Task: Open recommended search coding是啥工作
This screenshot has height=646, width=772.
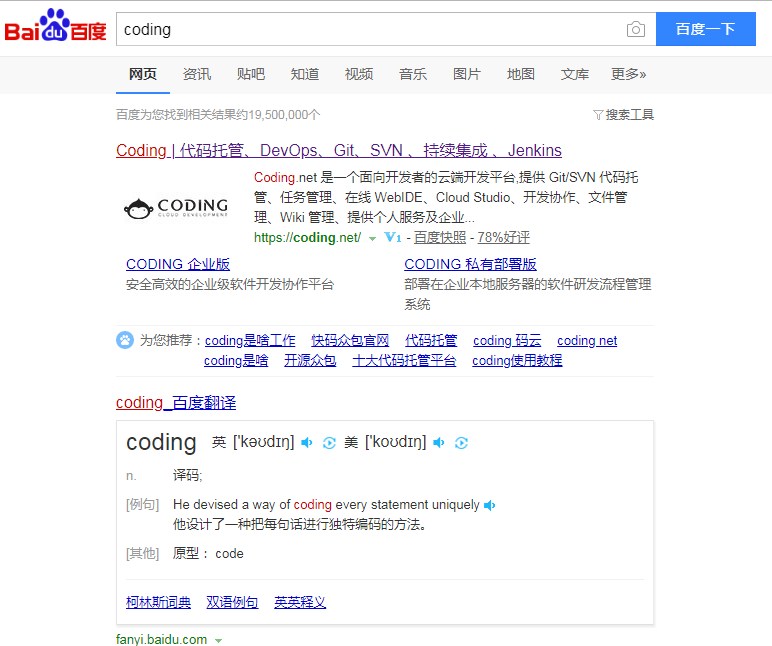Action: point(250,341)
